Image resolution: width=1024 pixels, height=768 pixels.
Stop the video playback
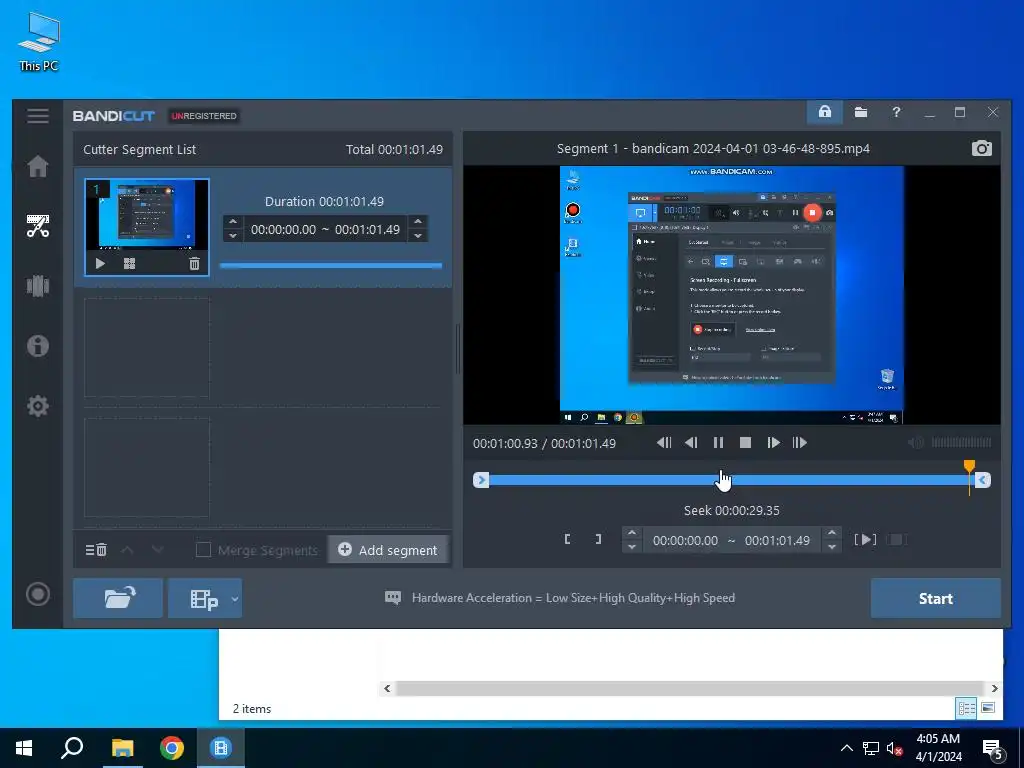click(x=745, y=443)
